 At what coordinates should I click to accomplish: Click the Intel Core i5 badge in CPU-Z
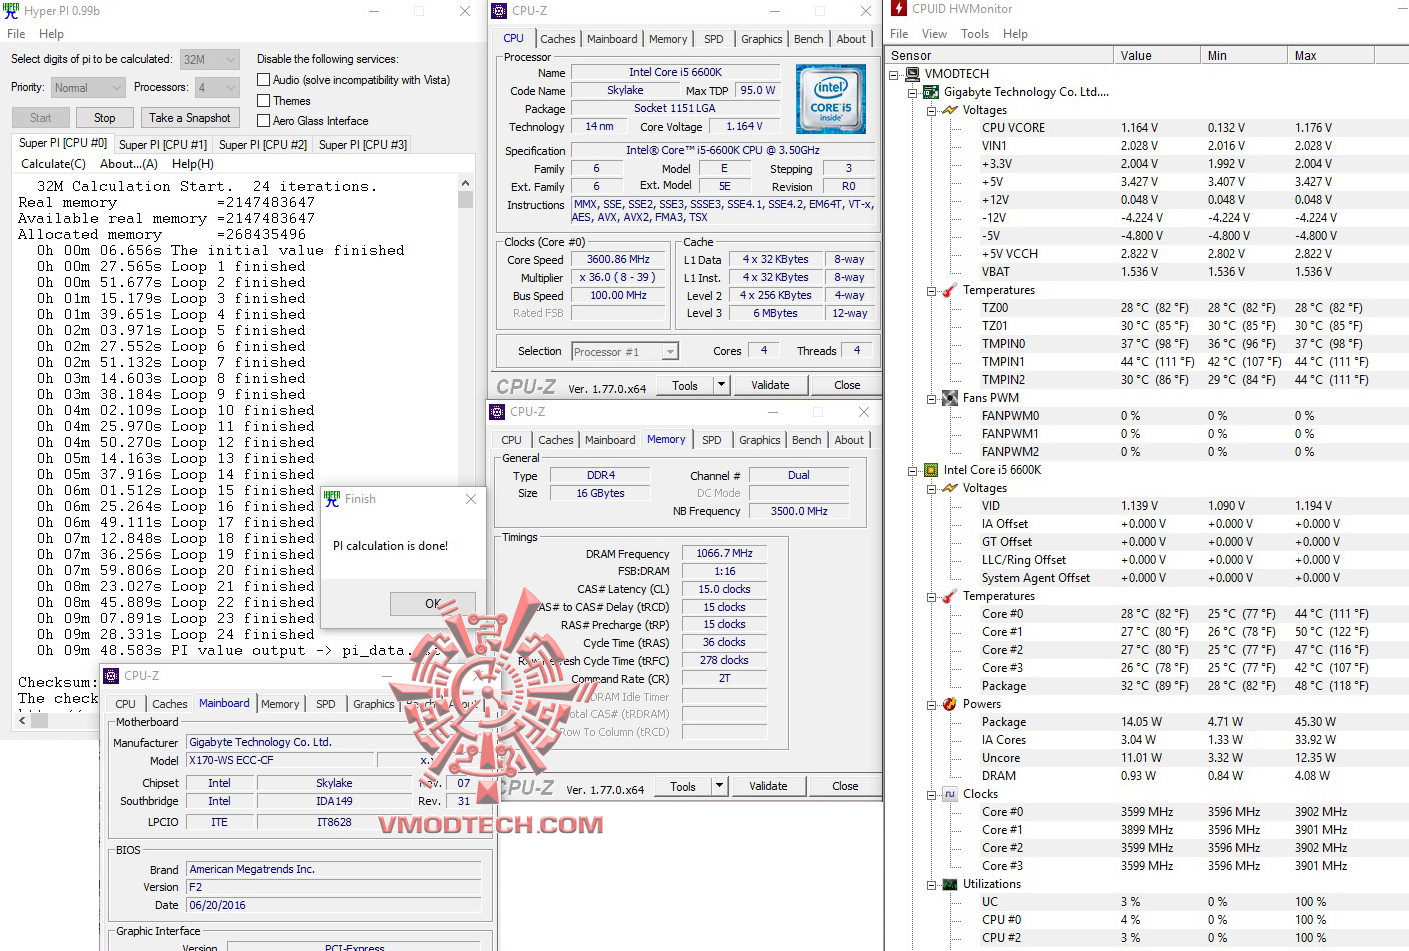[x=831, y=98]
